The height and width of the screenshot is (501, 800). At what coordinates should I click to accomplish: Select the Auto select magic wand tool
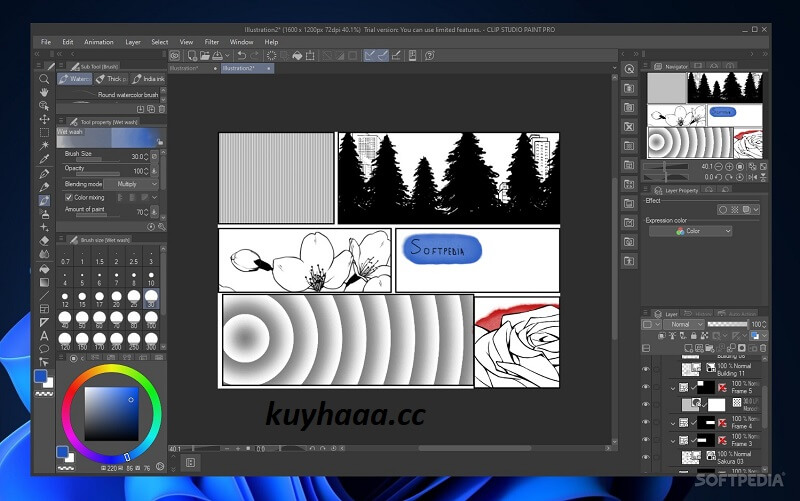(44, 146)
